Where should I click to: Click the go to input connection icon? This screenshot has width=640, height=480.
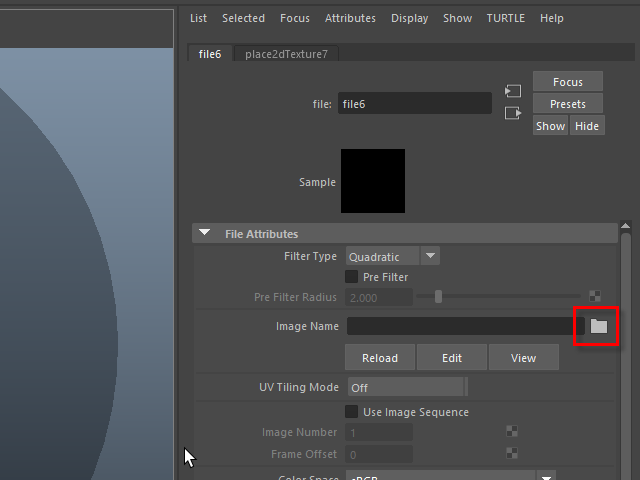coord(513,91)
